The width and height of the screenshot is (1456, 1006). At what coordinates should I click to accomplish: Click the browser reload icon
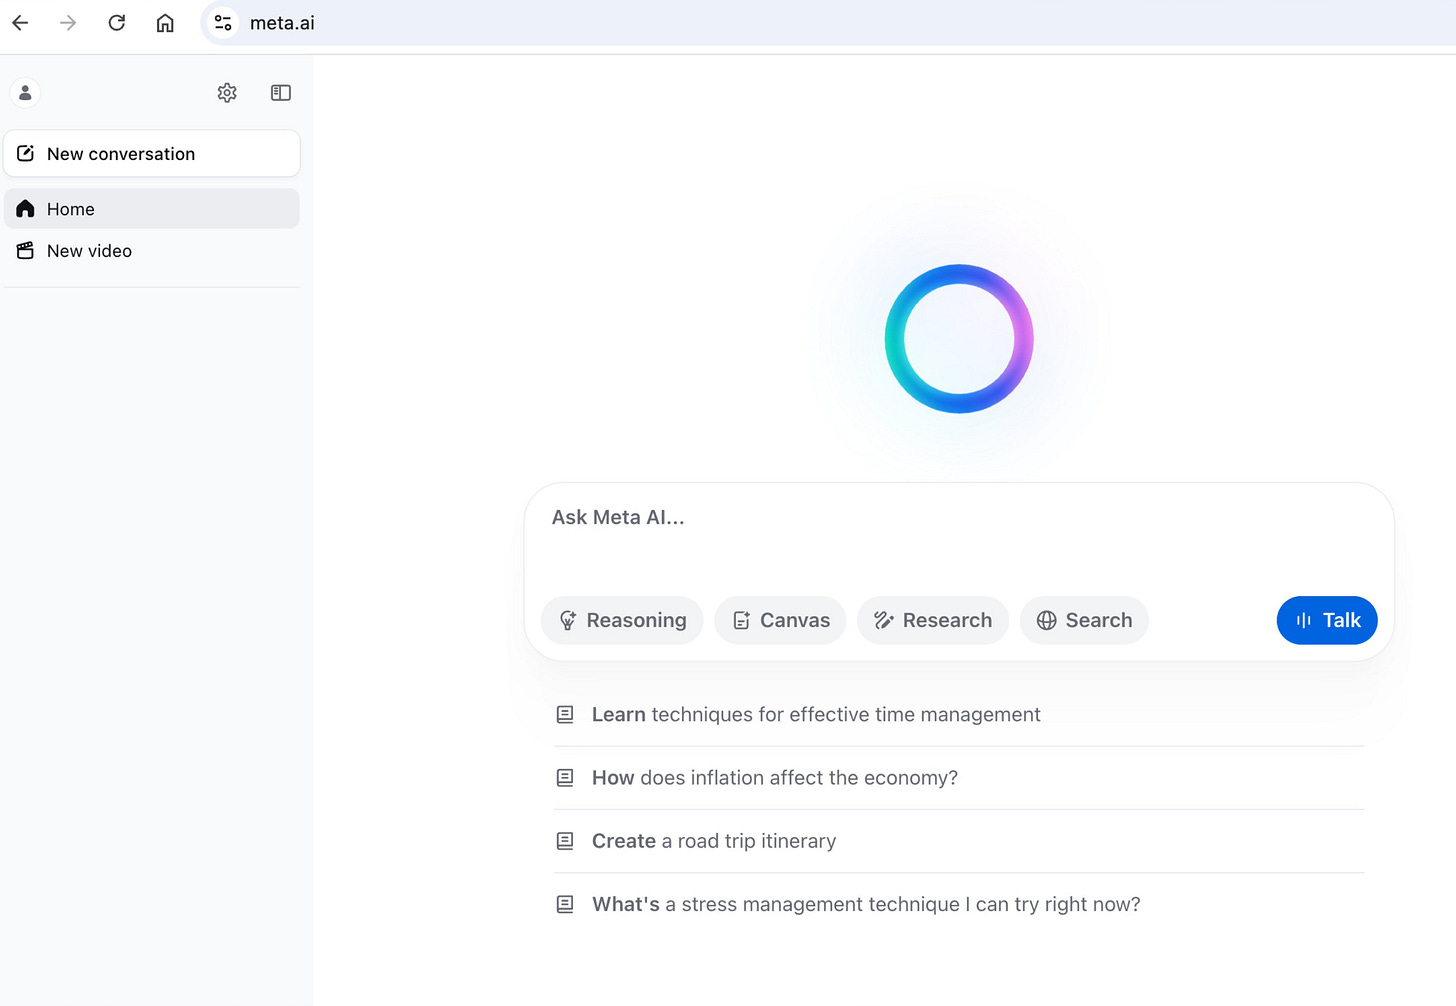coord(117,23)
